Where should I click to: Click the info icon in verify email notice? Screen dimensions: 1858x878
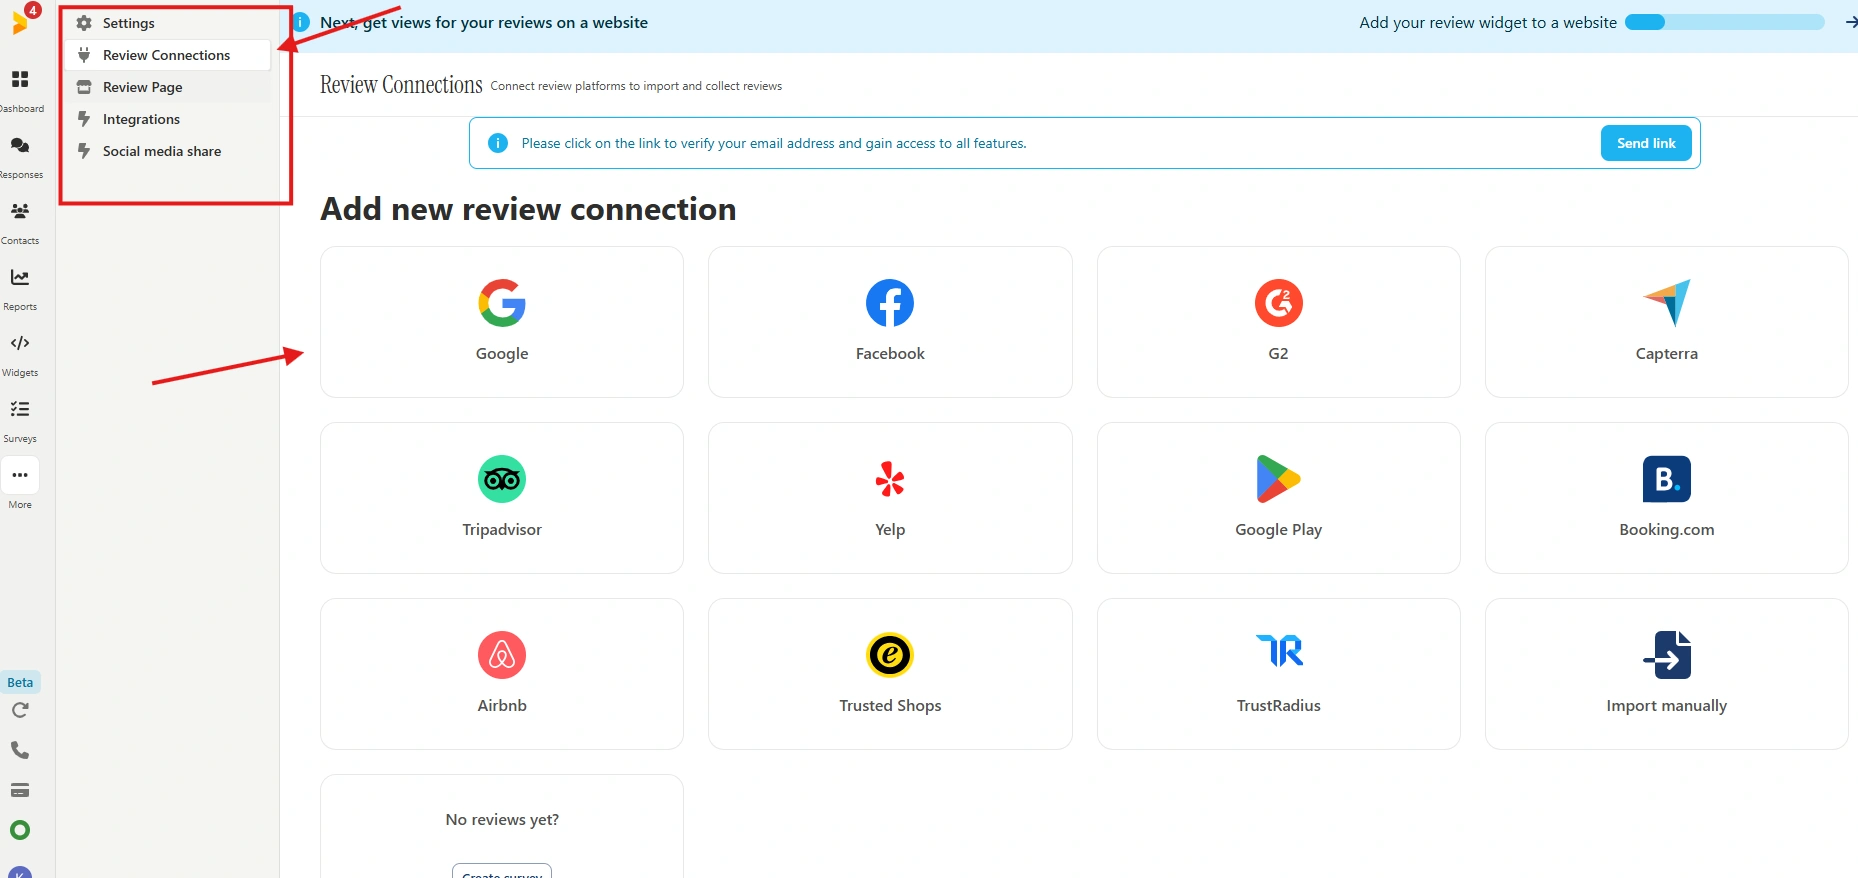pos(498,143)
